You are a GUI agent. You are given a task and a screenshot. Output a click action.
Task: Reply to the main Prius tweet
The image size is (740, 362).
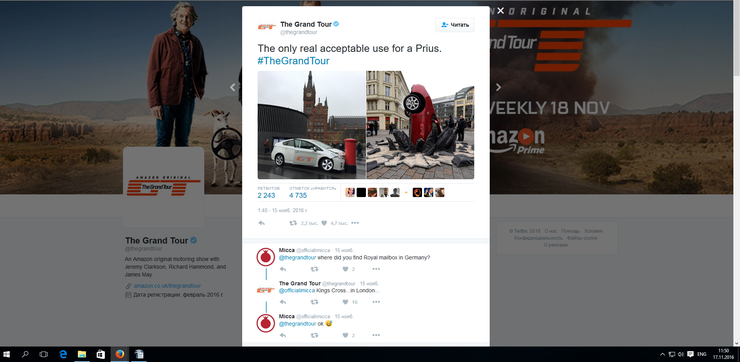pyautogui.click(x=261, y=223)
